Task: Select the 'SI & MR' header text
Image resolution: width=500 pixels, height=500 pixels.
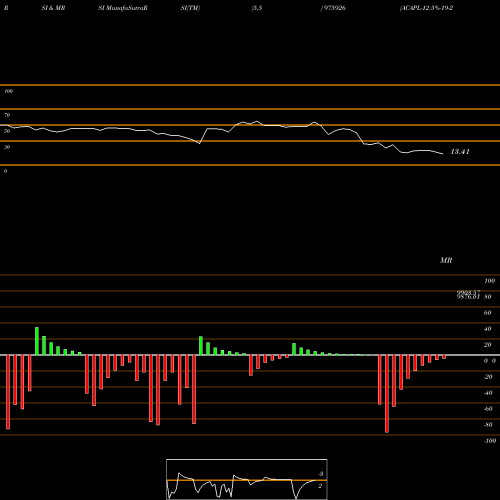Action: click(x=53, y=8)
